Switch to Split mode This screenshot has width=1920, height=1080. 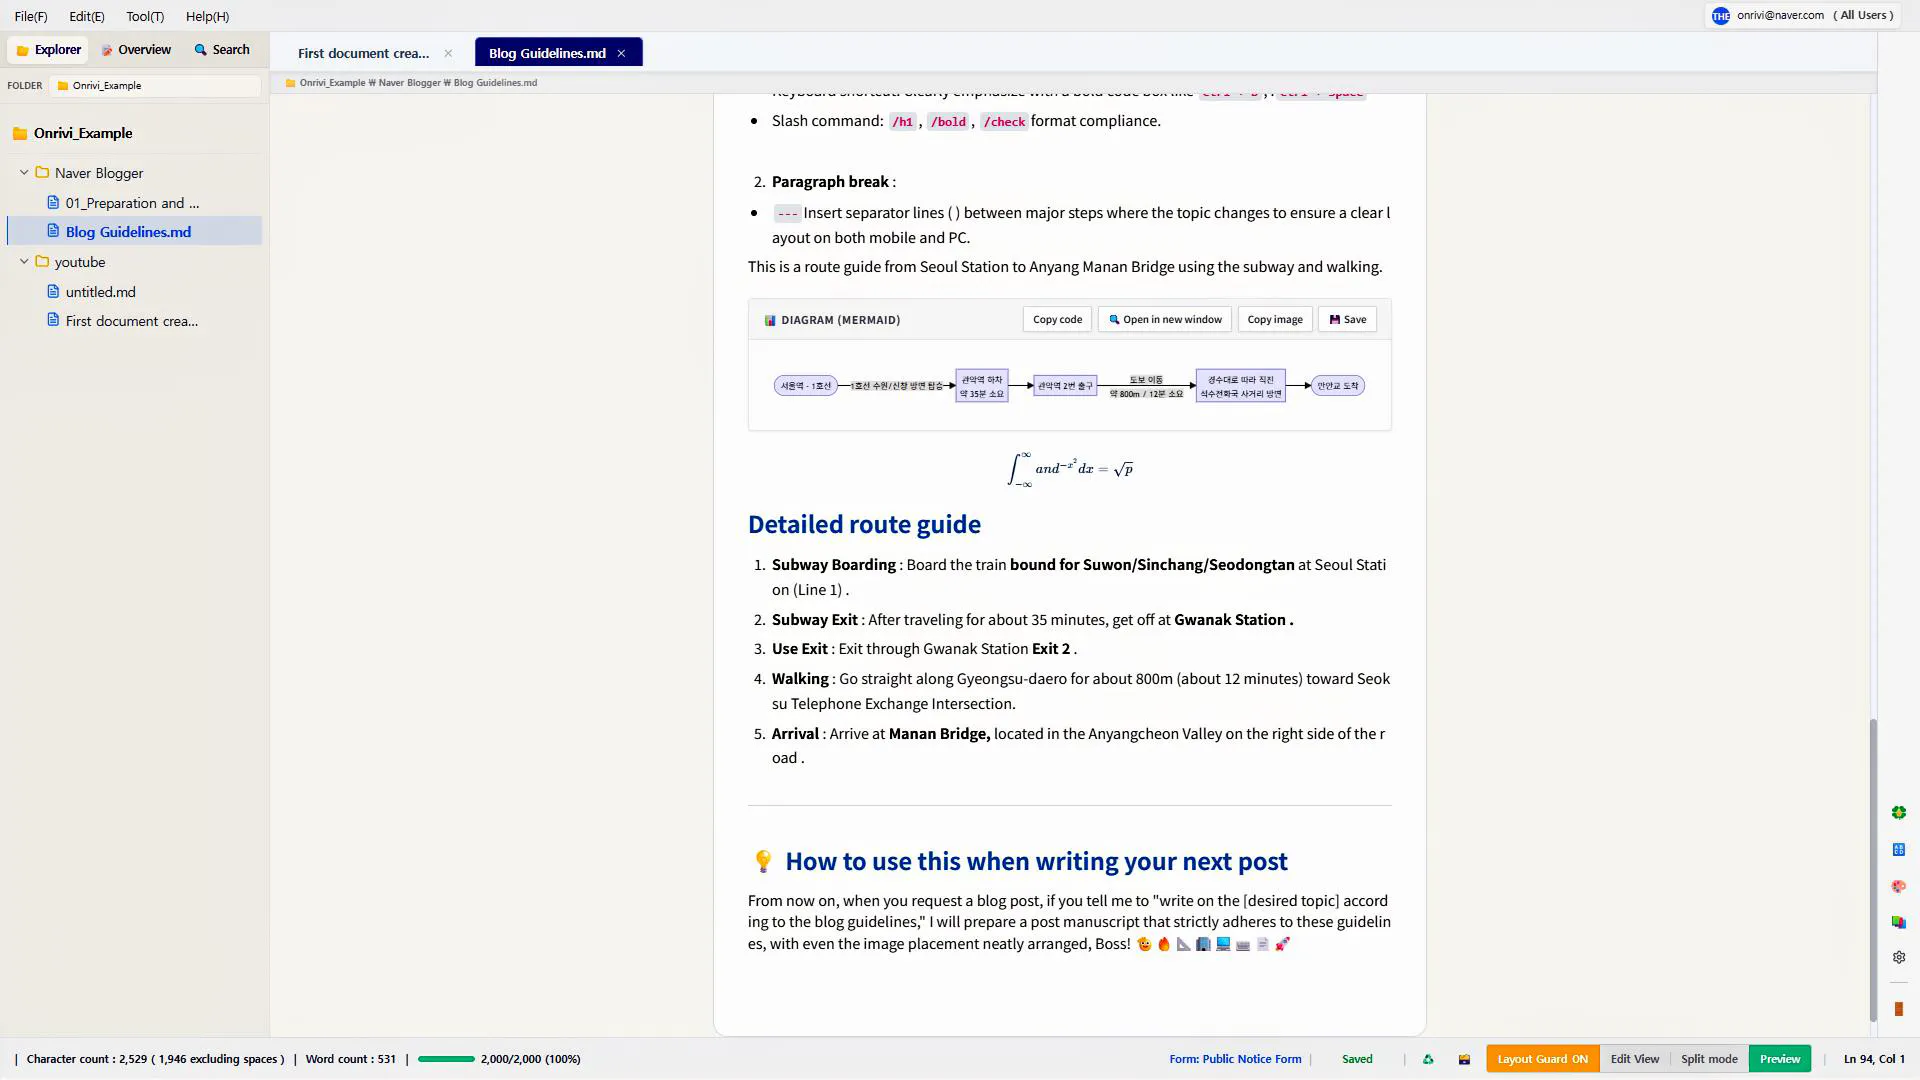click(x=1709, y=1059)
